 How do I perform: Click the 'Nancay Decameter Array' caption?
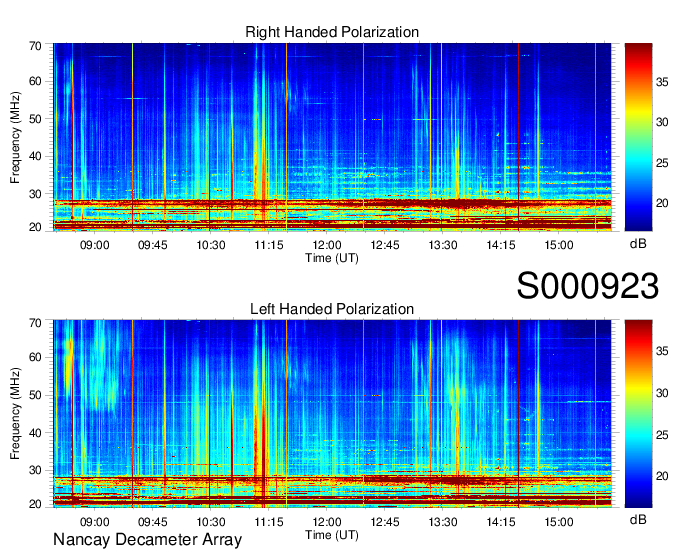147,540
